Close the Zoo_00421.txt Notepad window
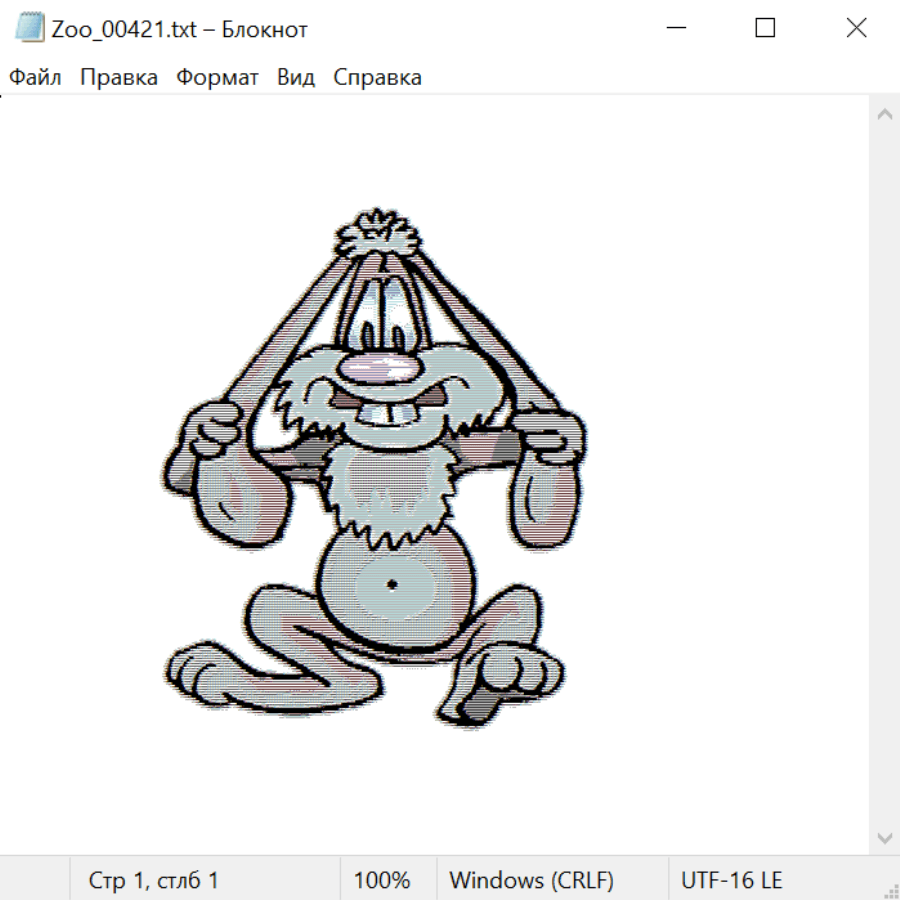This screenshot has height=900, width=900. coord(856,28)
